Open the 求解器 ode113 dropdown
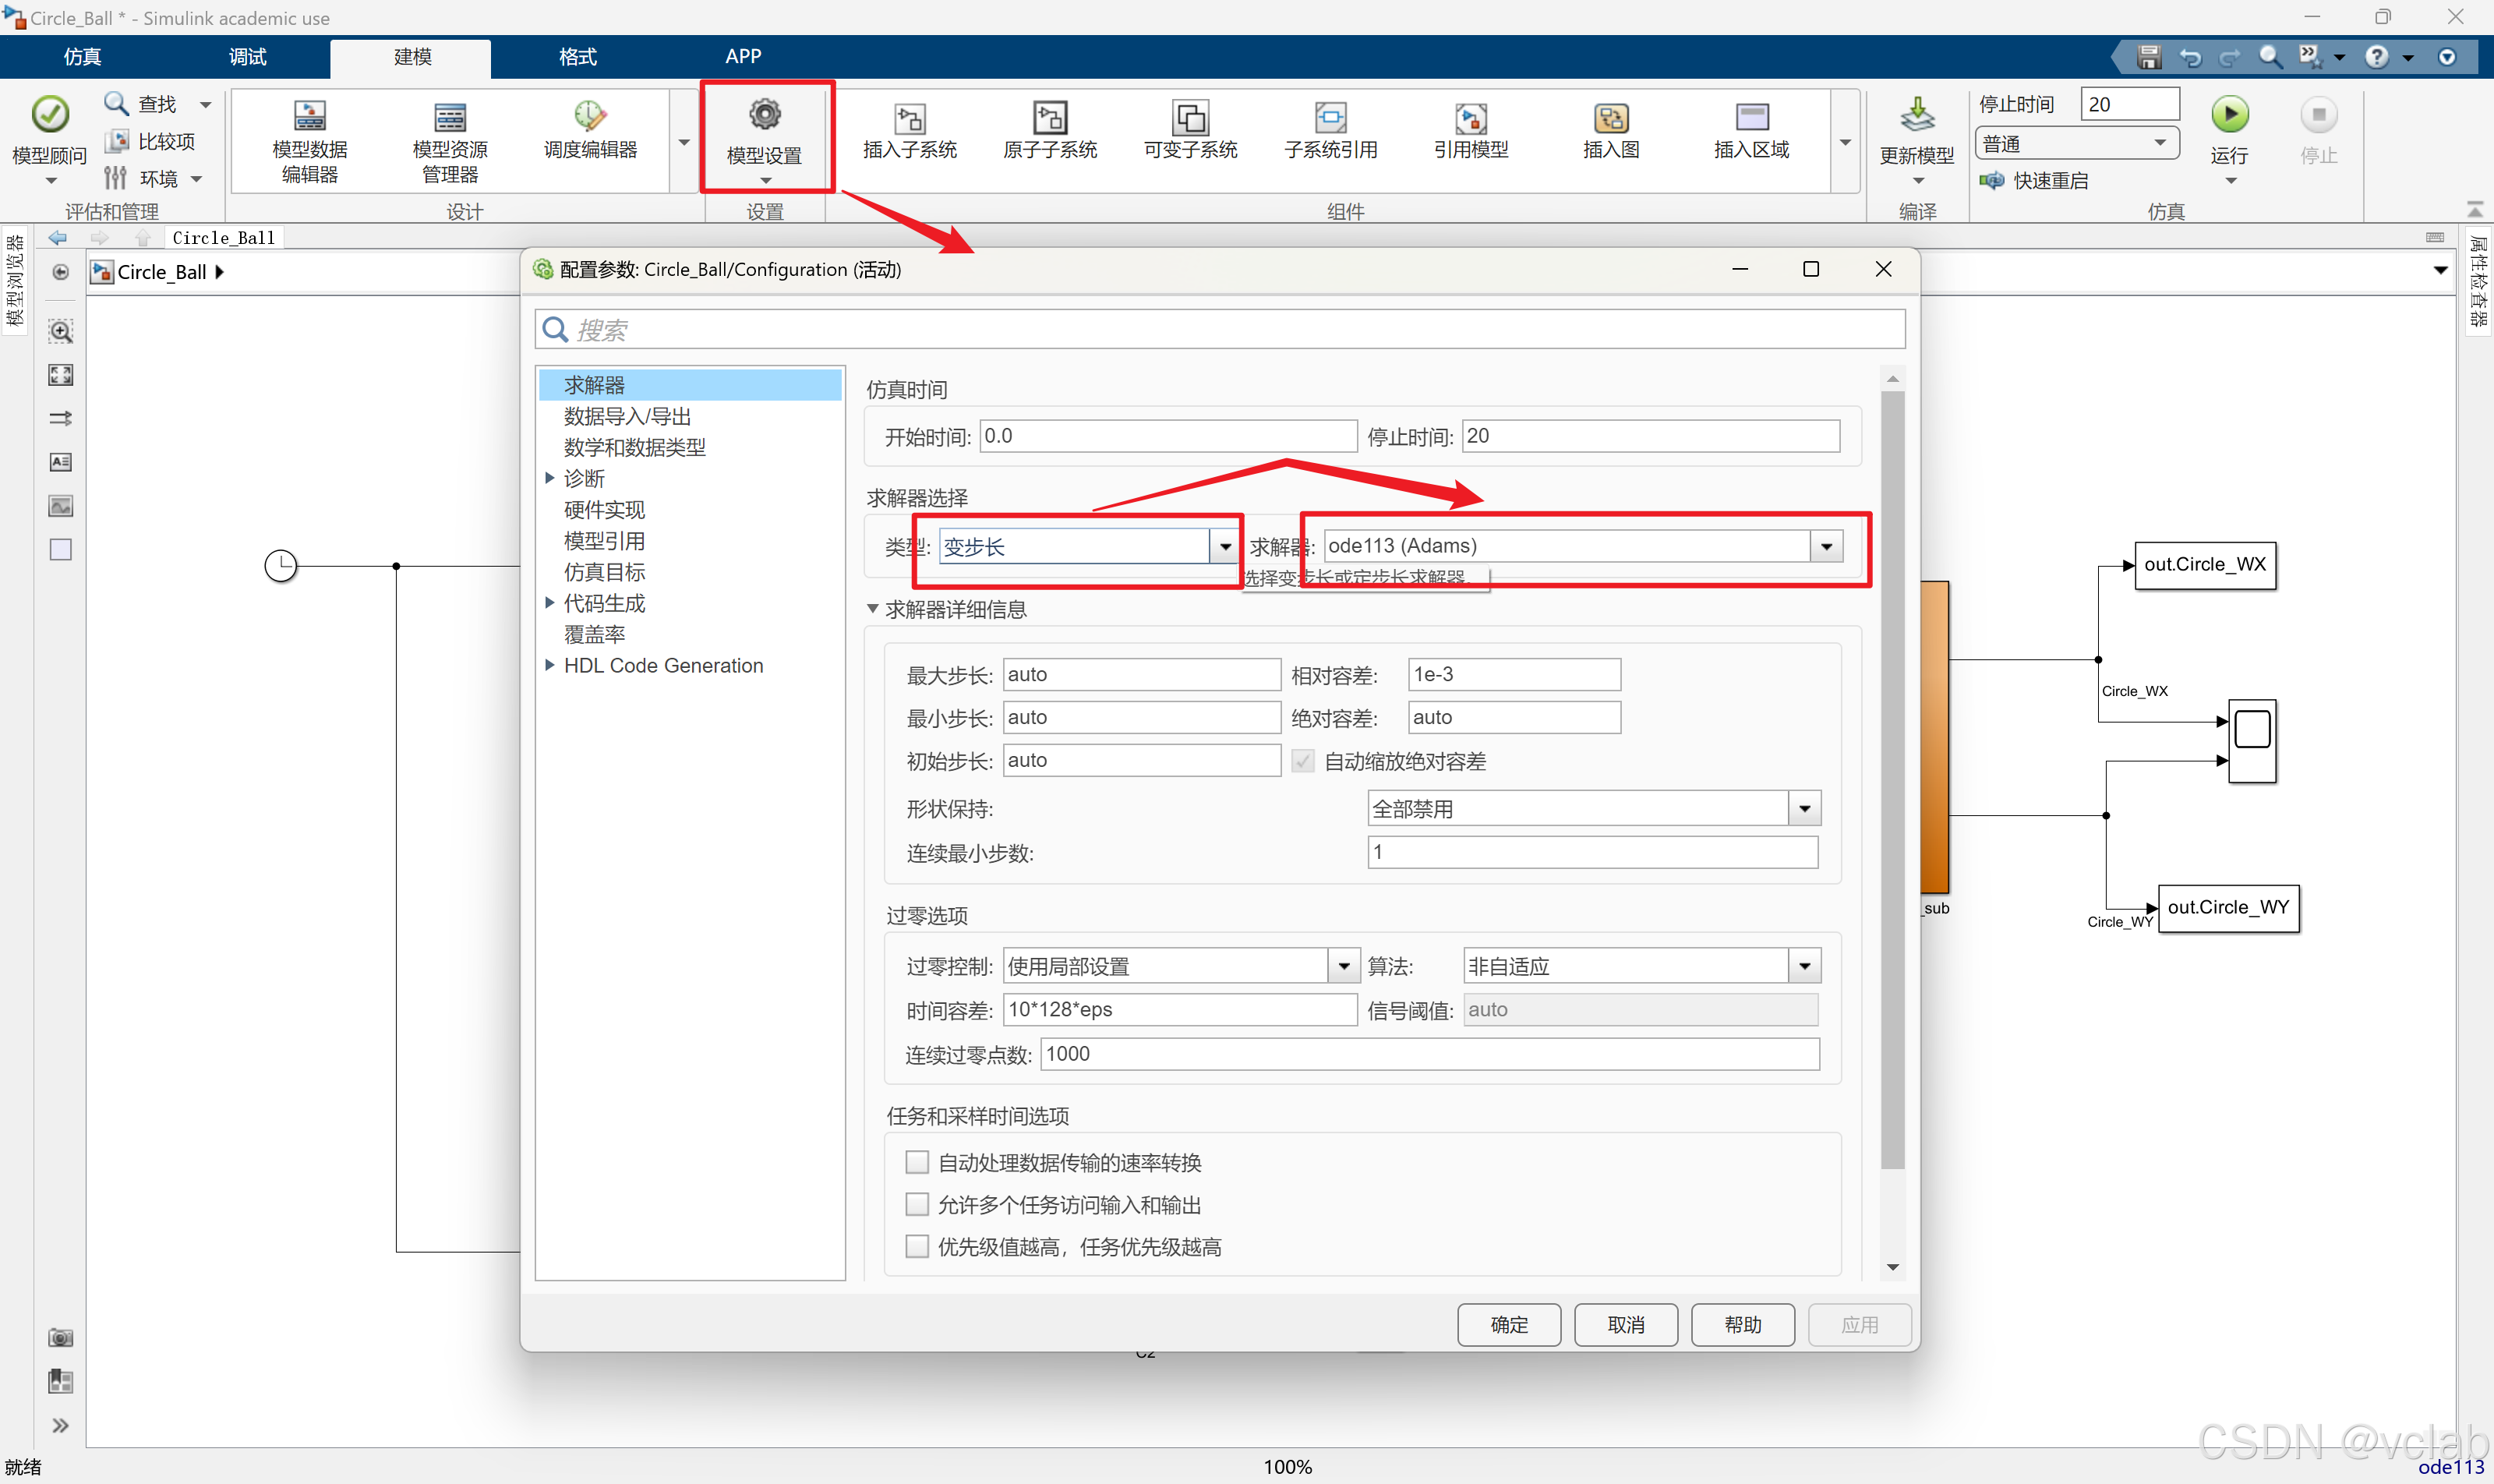Viewport: 2494px width, 1484px height. click(1826, 546)
